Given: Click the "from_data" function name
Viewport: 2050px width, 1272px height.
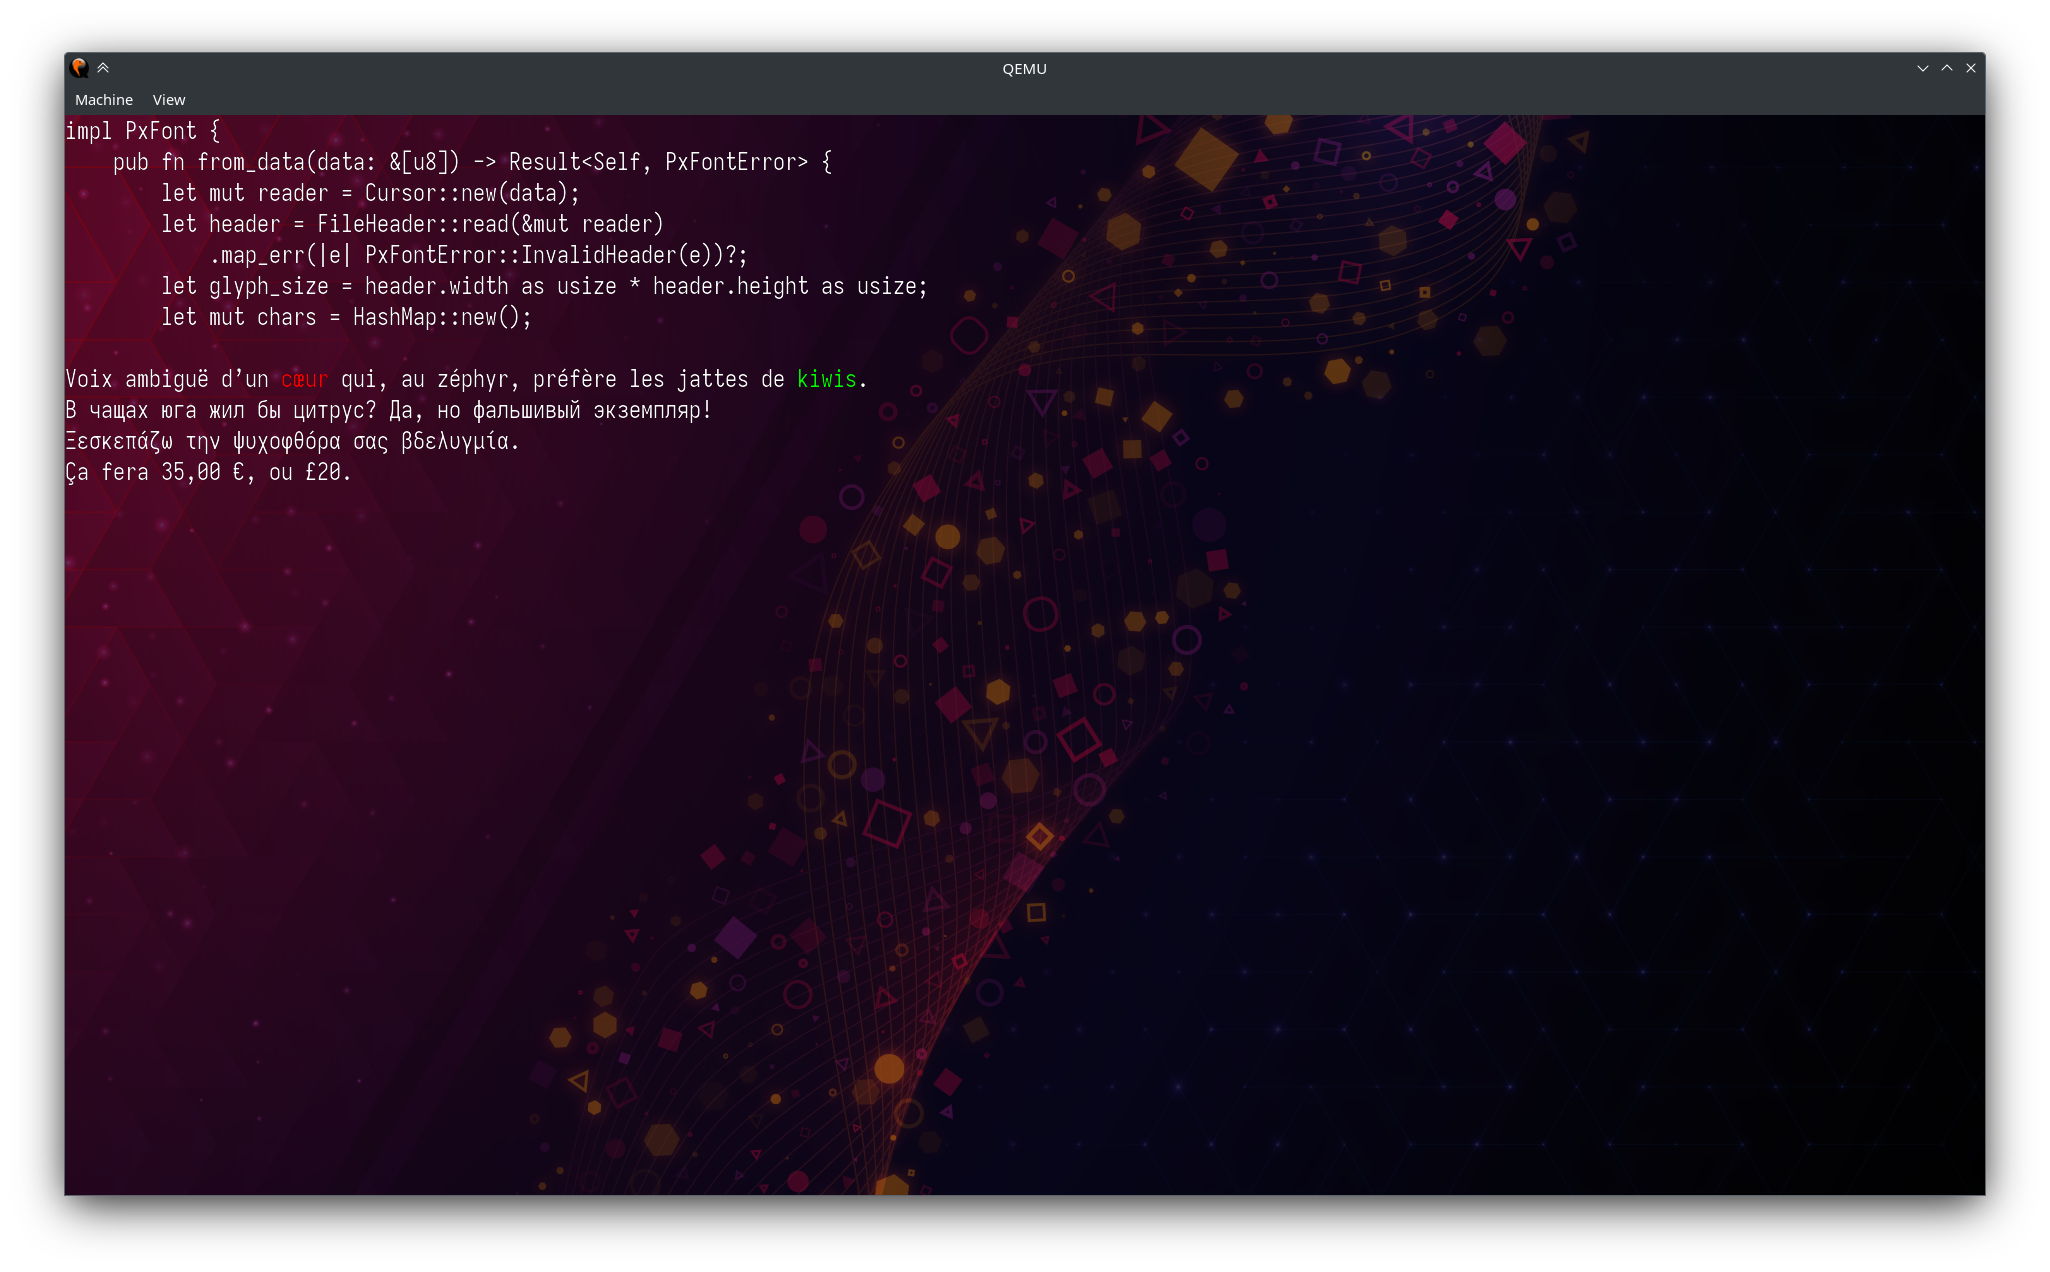Looking at the screenshot, I should pos(251,162).
